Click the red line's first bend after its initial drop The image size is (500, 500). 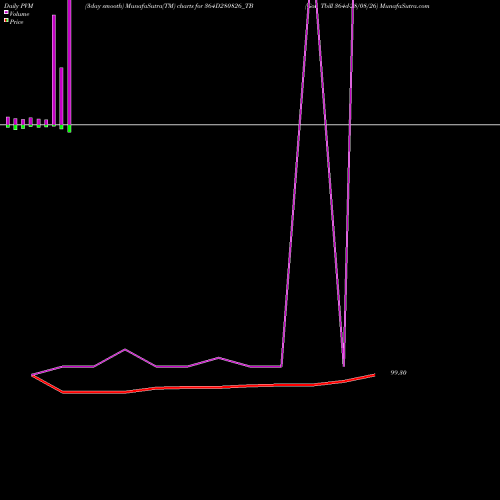click(x=63, y=392)
